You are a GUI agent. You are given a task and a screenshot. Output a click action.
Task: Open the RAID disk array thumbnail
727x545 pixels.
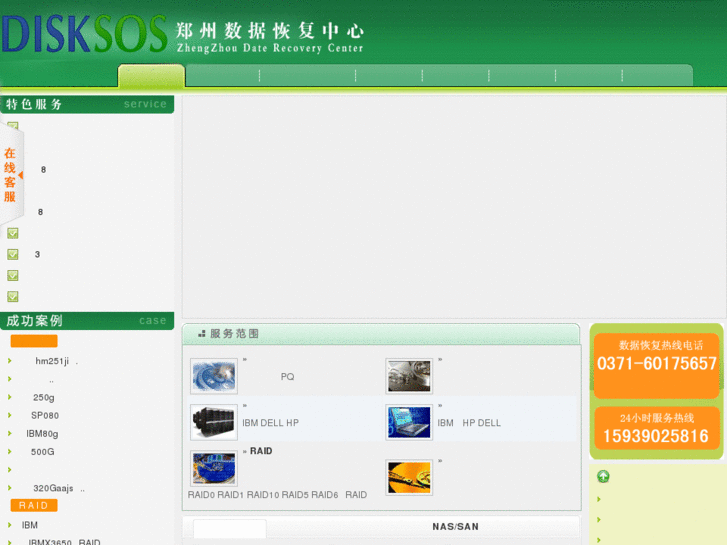point(214,468)
